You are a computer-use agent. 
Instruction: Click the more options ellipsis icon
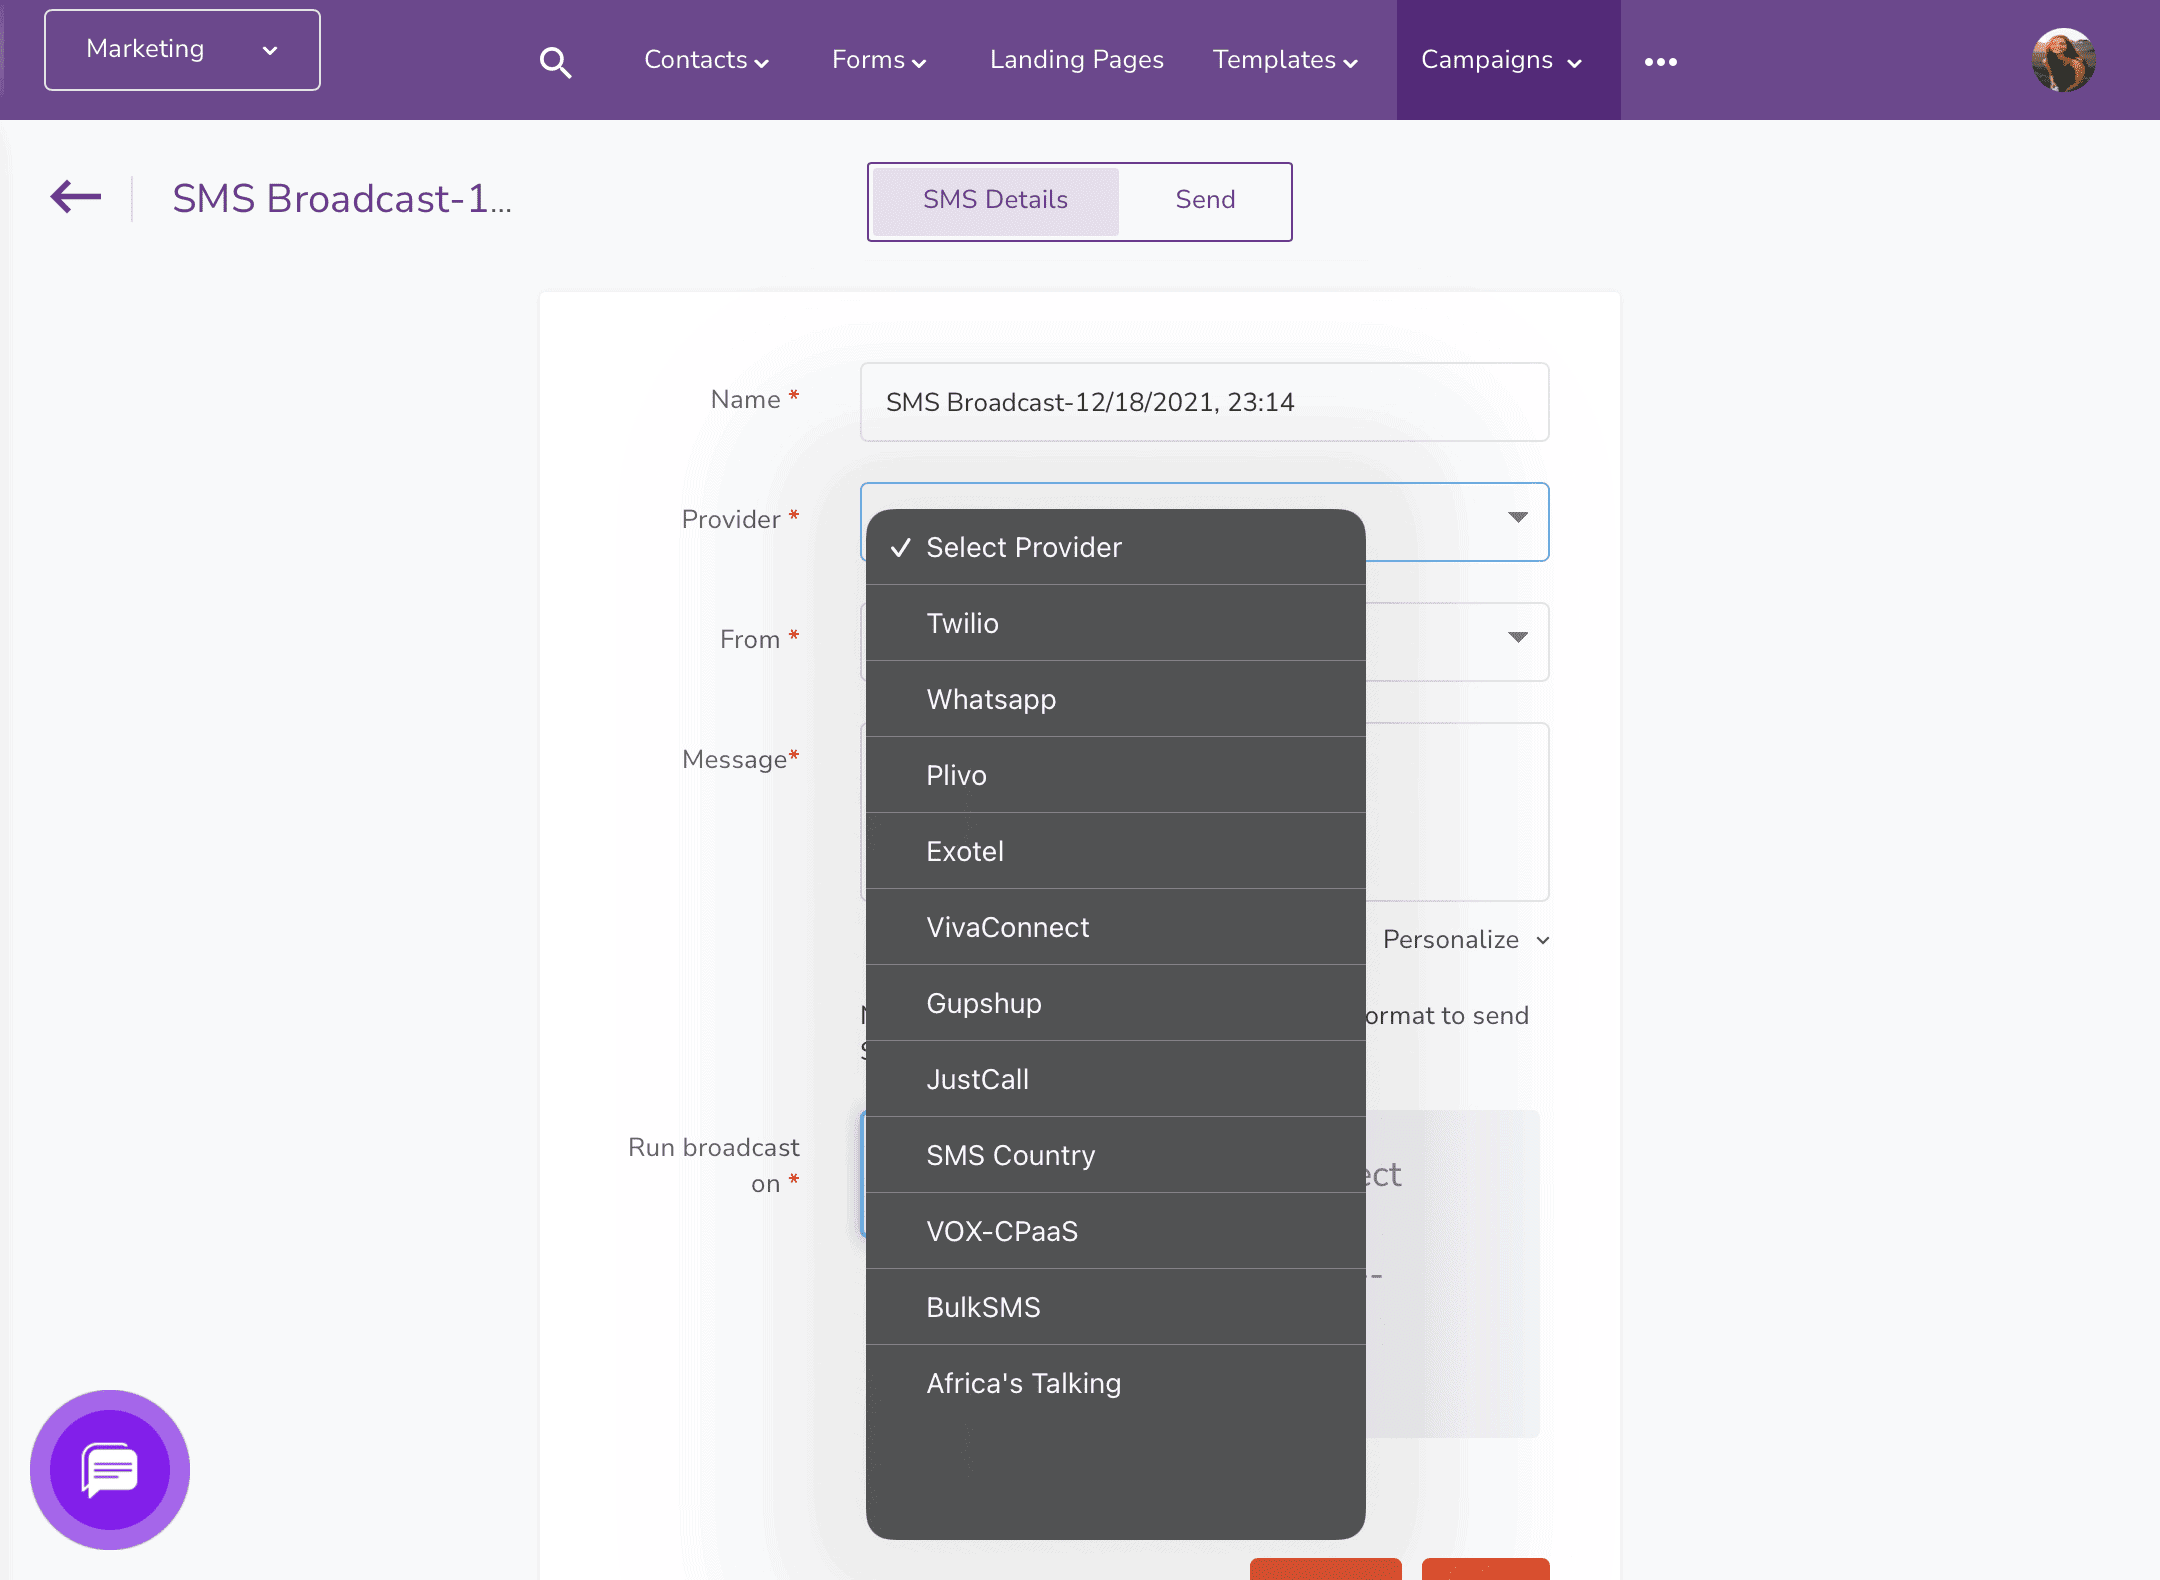(x=1662, y=60)
